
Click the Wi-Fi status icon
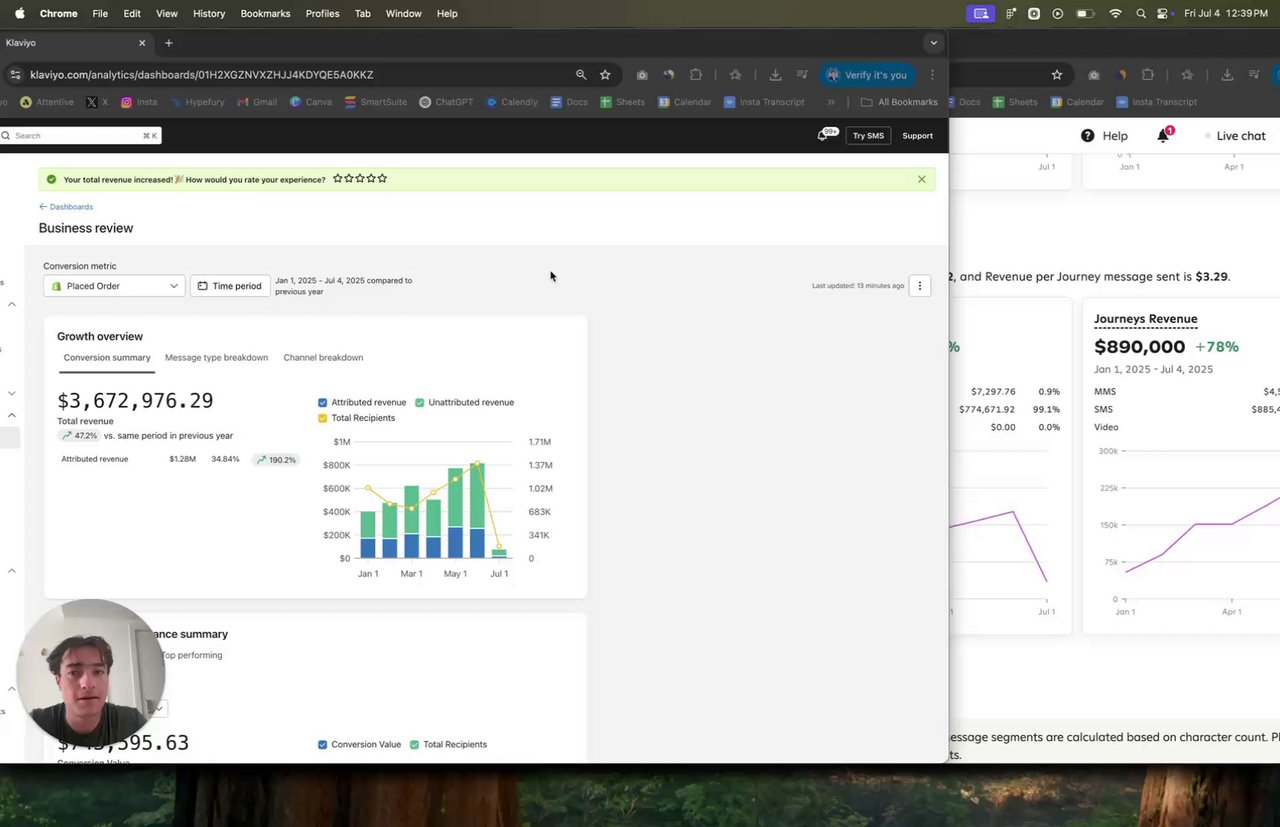1116,13
